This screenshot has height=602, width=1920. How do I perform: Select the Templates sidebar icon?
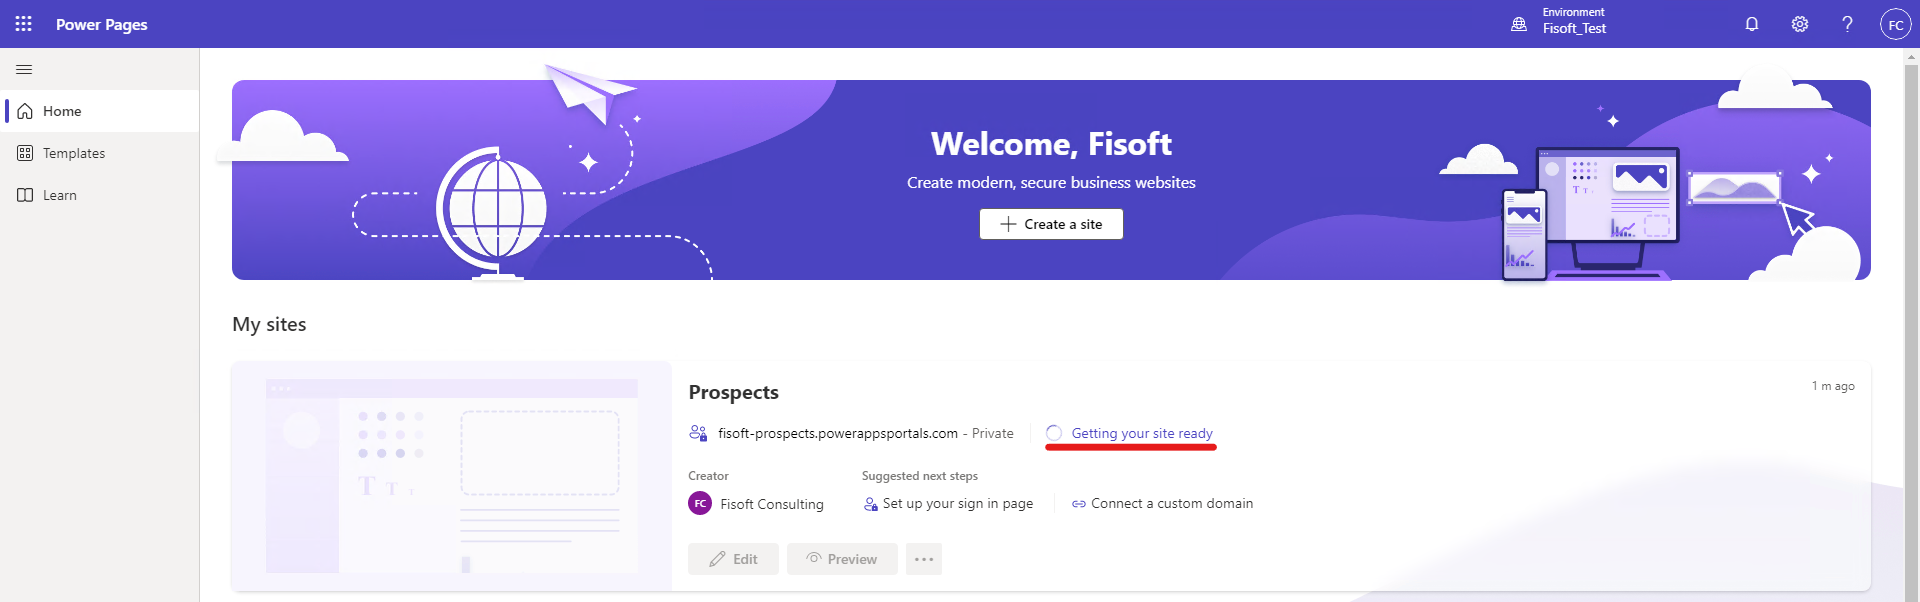[24, 152]
